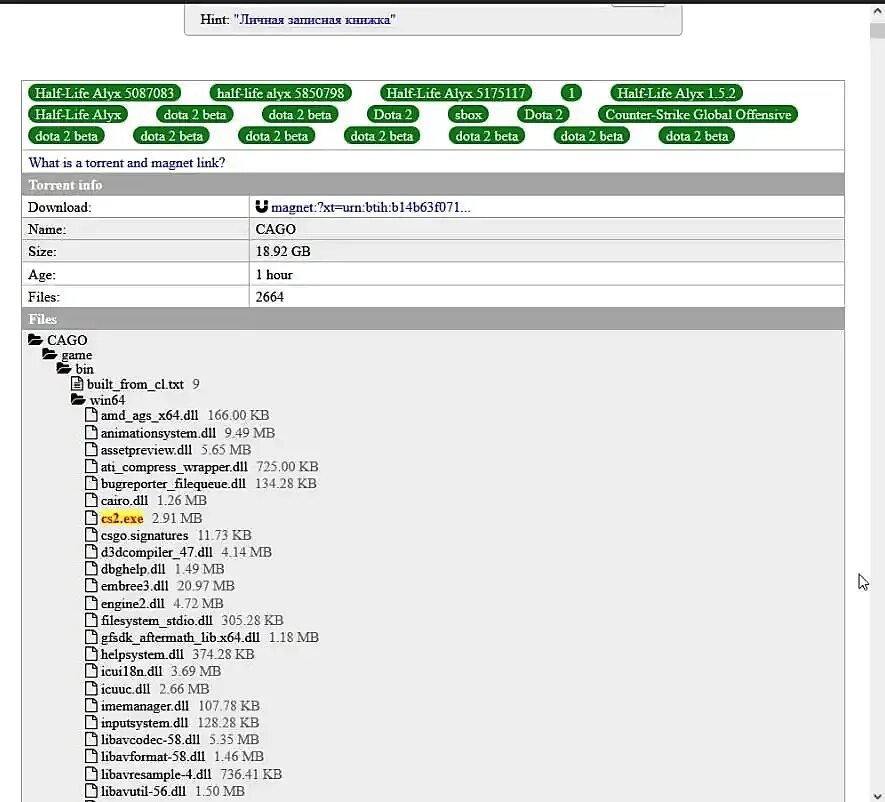The image size is (885, 802).
Task: Click the file icon of cairo.dll
Action: pos(91,500)
